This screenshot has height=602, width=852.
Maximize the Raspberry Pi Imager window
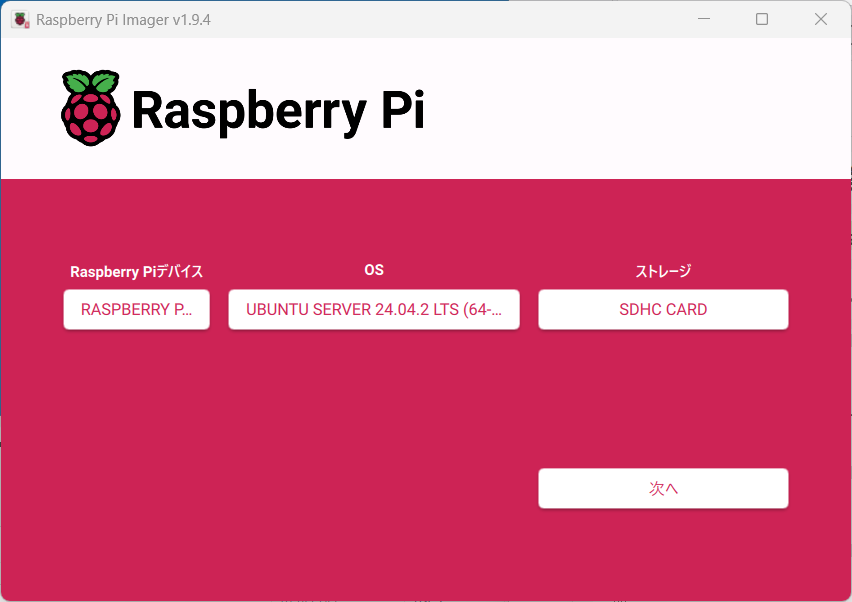click(x=762, y=19)
